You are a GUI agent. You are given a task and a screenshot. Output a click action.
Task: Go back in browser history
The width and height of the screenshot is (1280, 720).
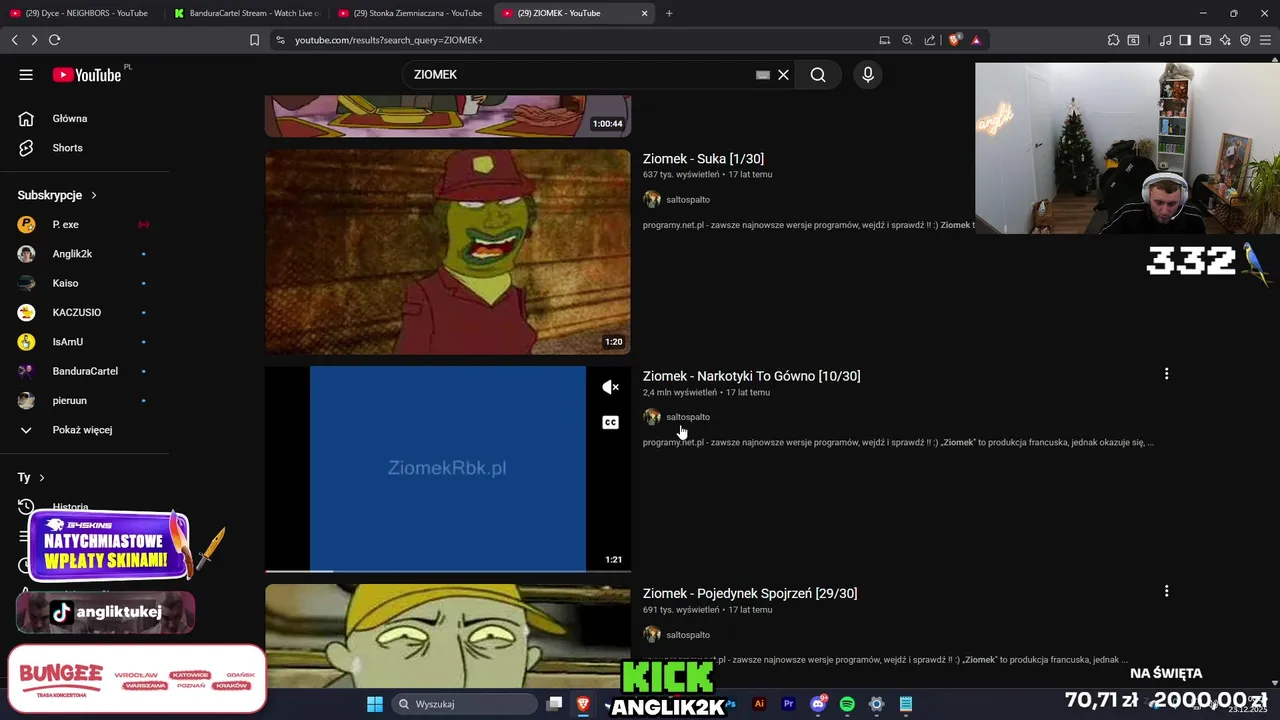click(x=14, y=40)
